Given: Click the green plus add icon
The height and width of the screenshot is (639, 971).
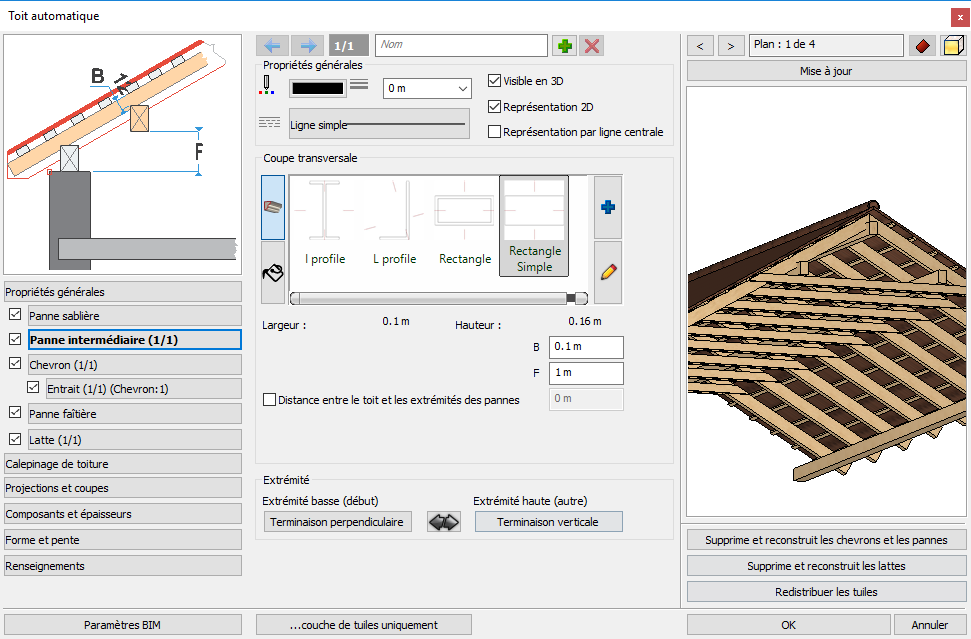Looking at the screenshot, I should click(x=564, y=45).
